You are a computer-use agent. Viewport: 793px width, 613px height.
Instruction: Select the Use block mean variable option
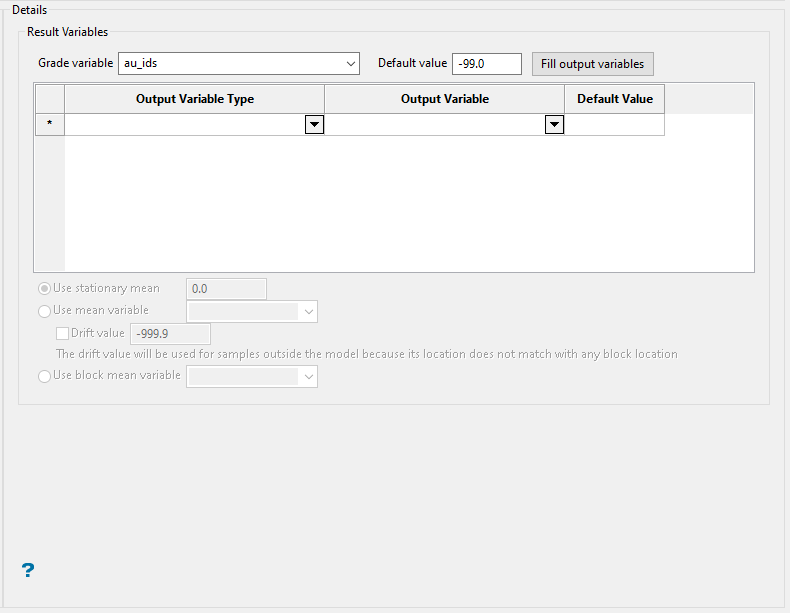click(45, 376)
